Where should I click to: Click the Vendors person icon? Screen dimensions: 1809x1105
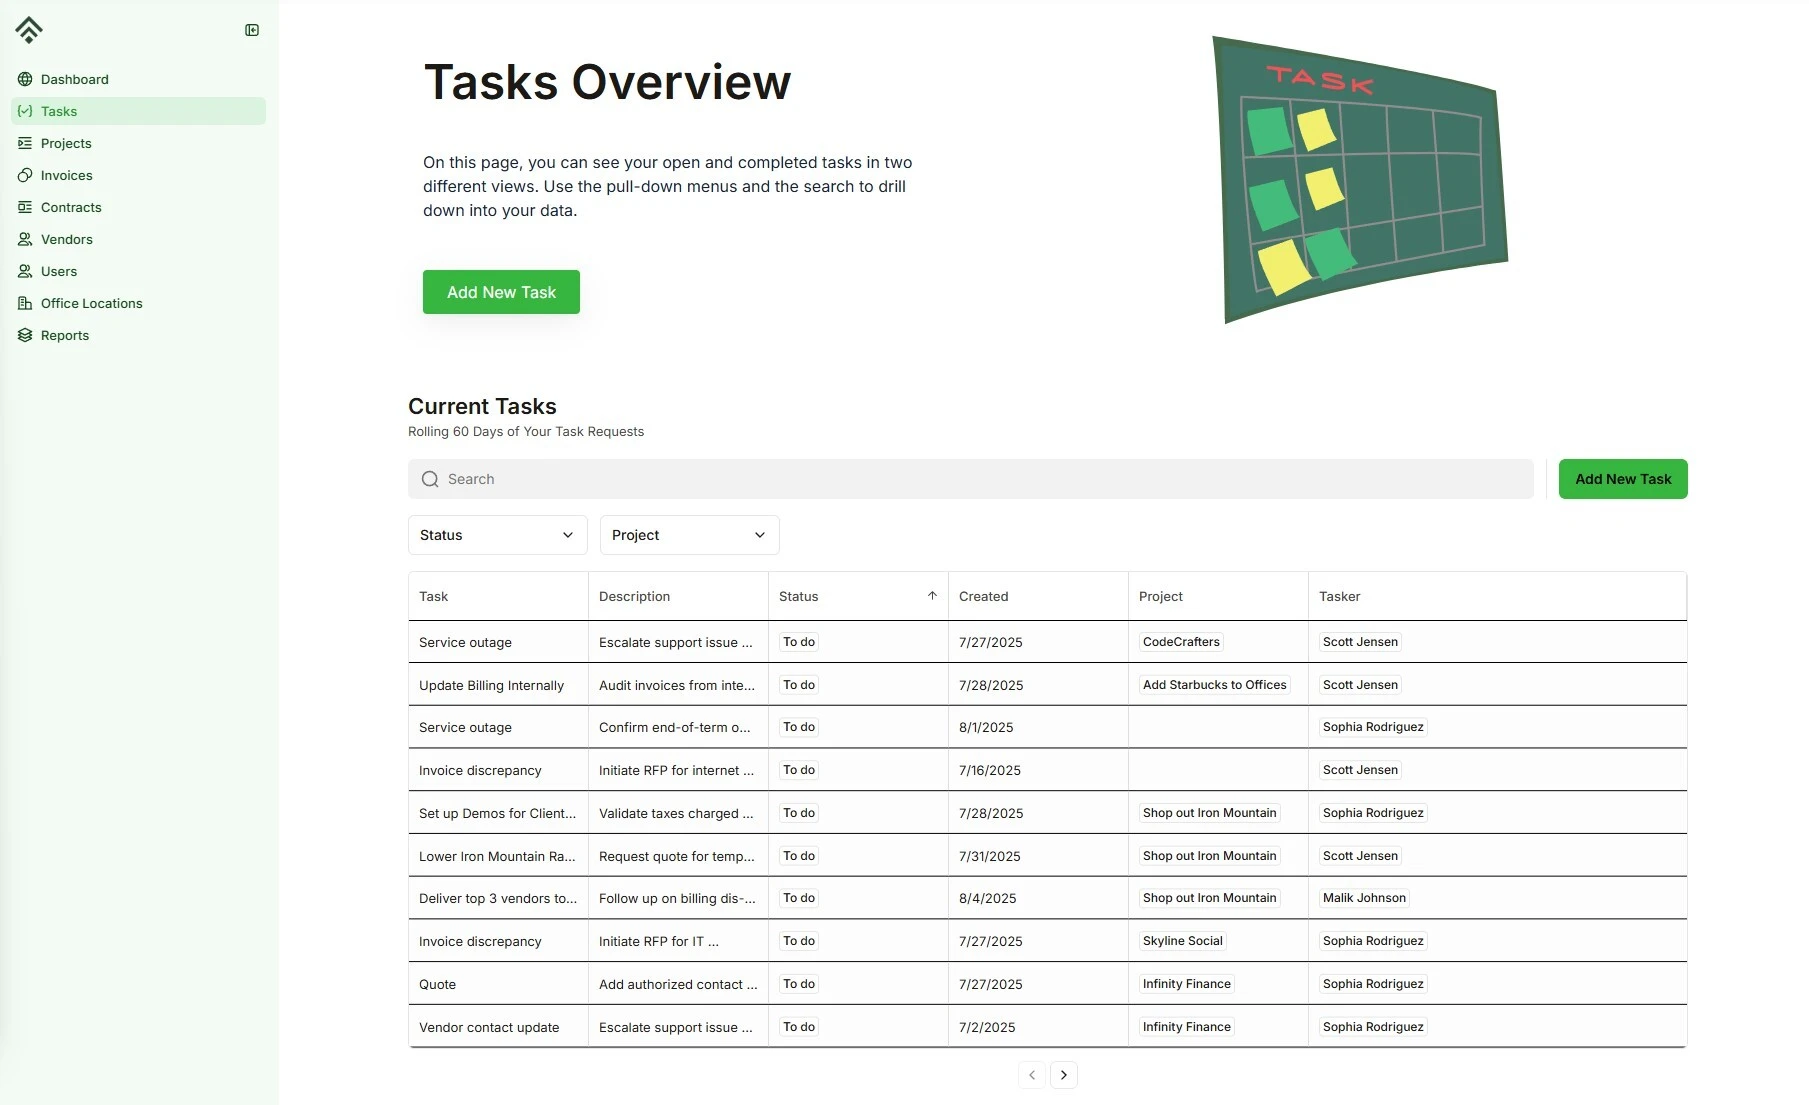tap(25, 239)
